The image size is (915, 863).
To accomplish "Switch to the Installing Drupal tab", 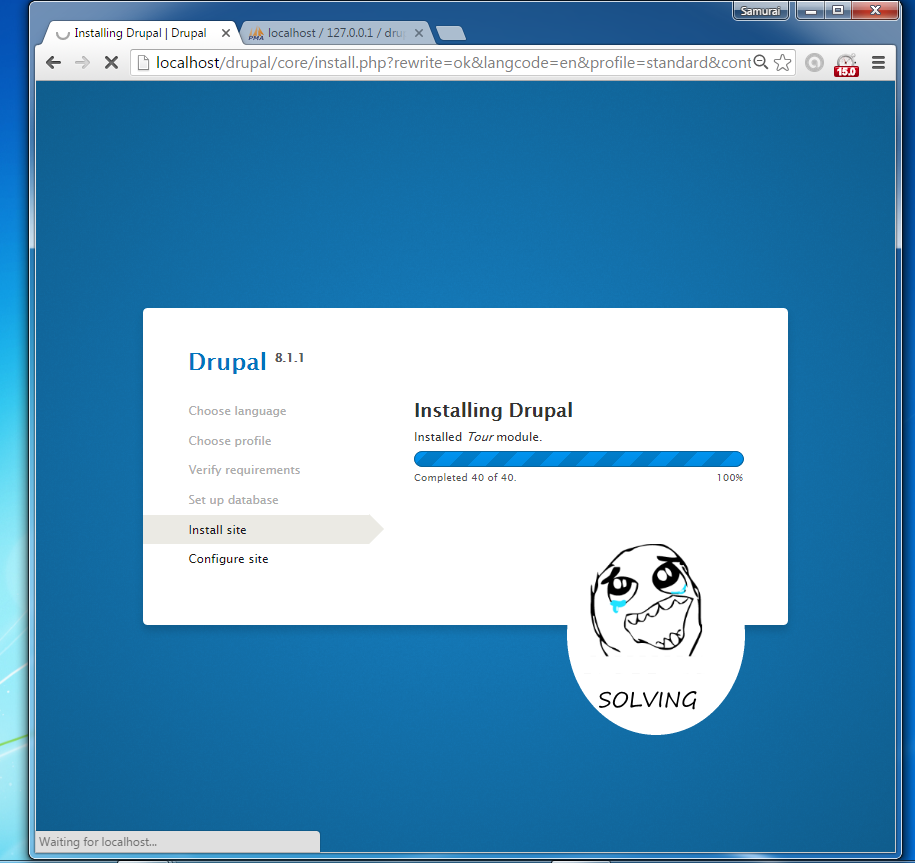I will (140, 33).
